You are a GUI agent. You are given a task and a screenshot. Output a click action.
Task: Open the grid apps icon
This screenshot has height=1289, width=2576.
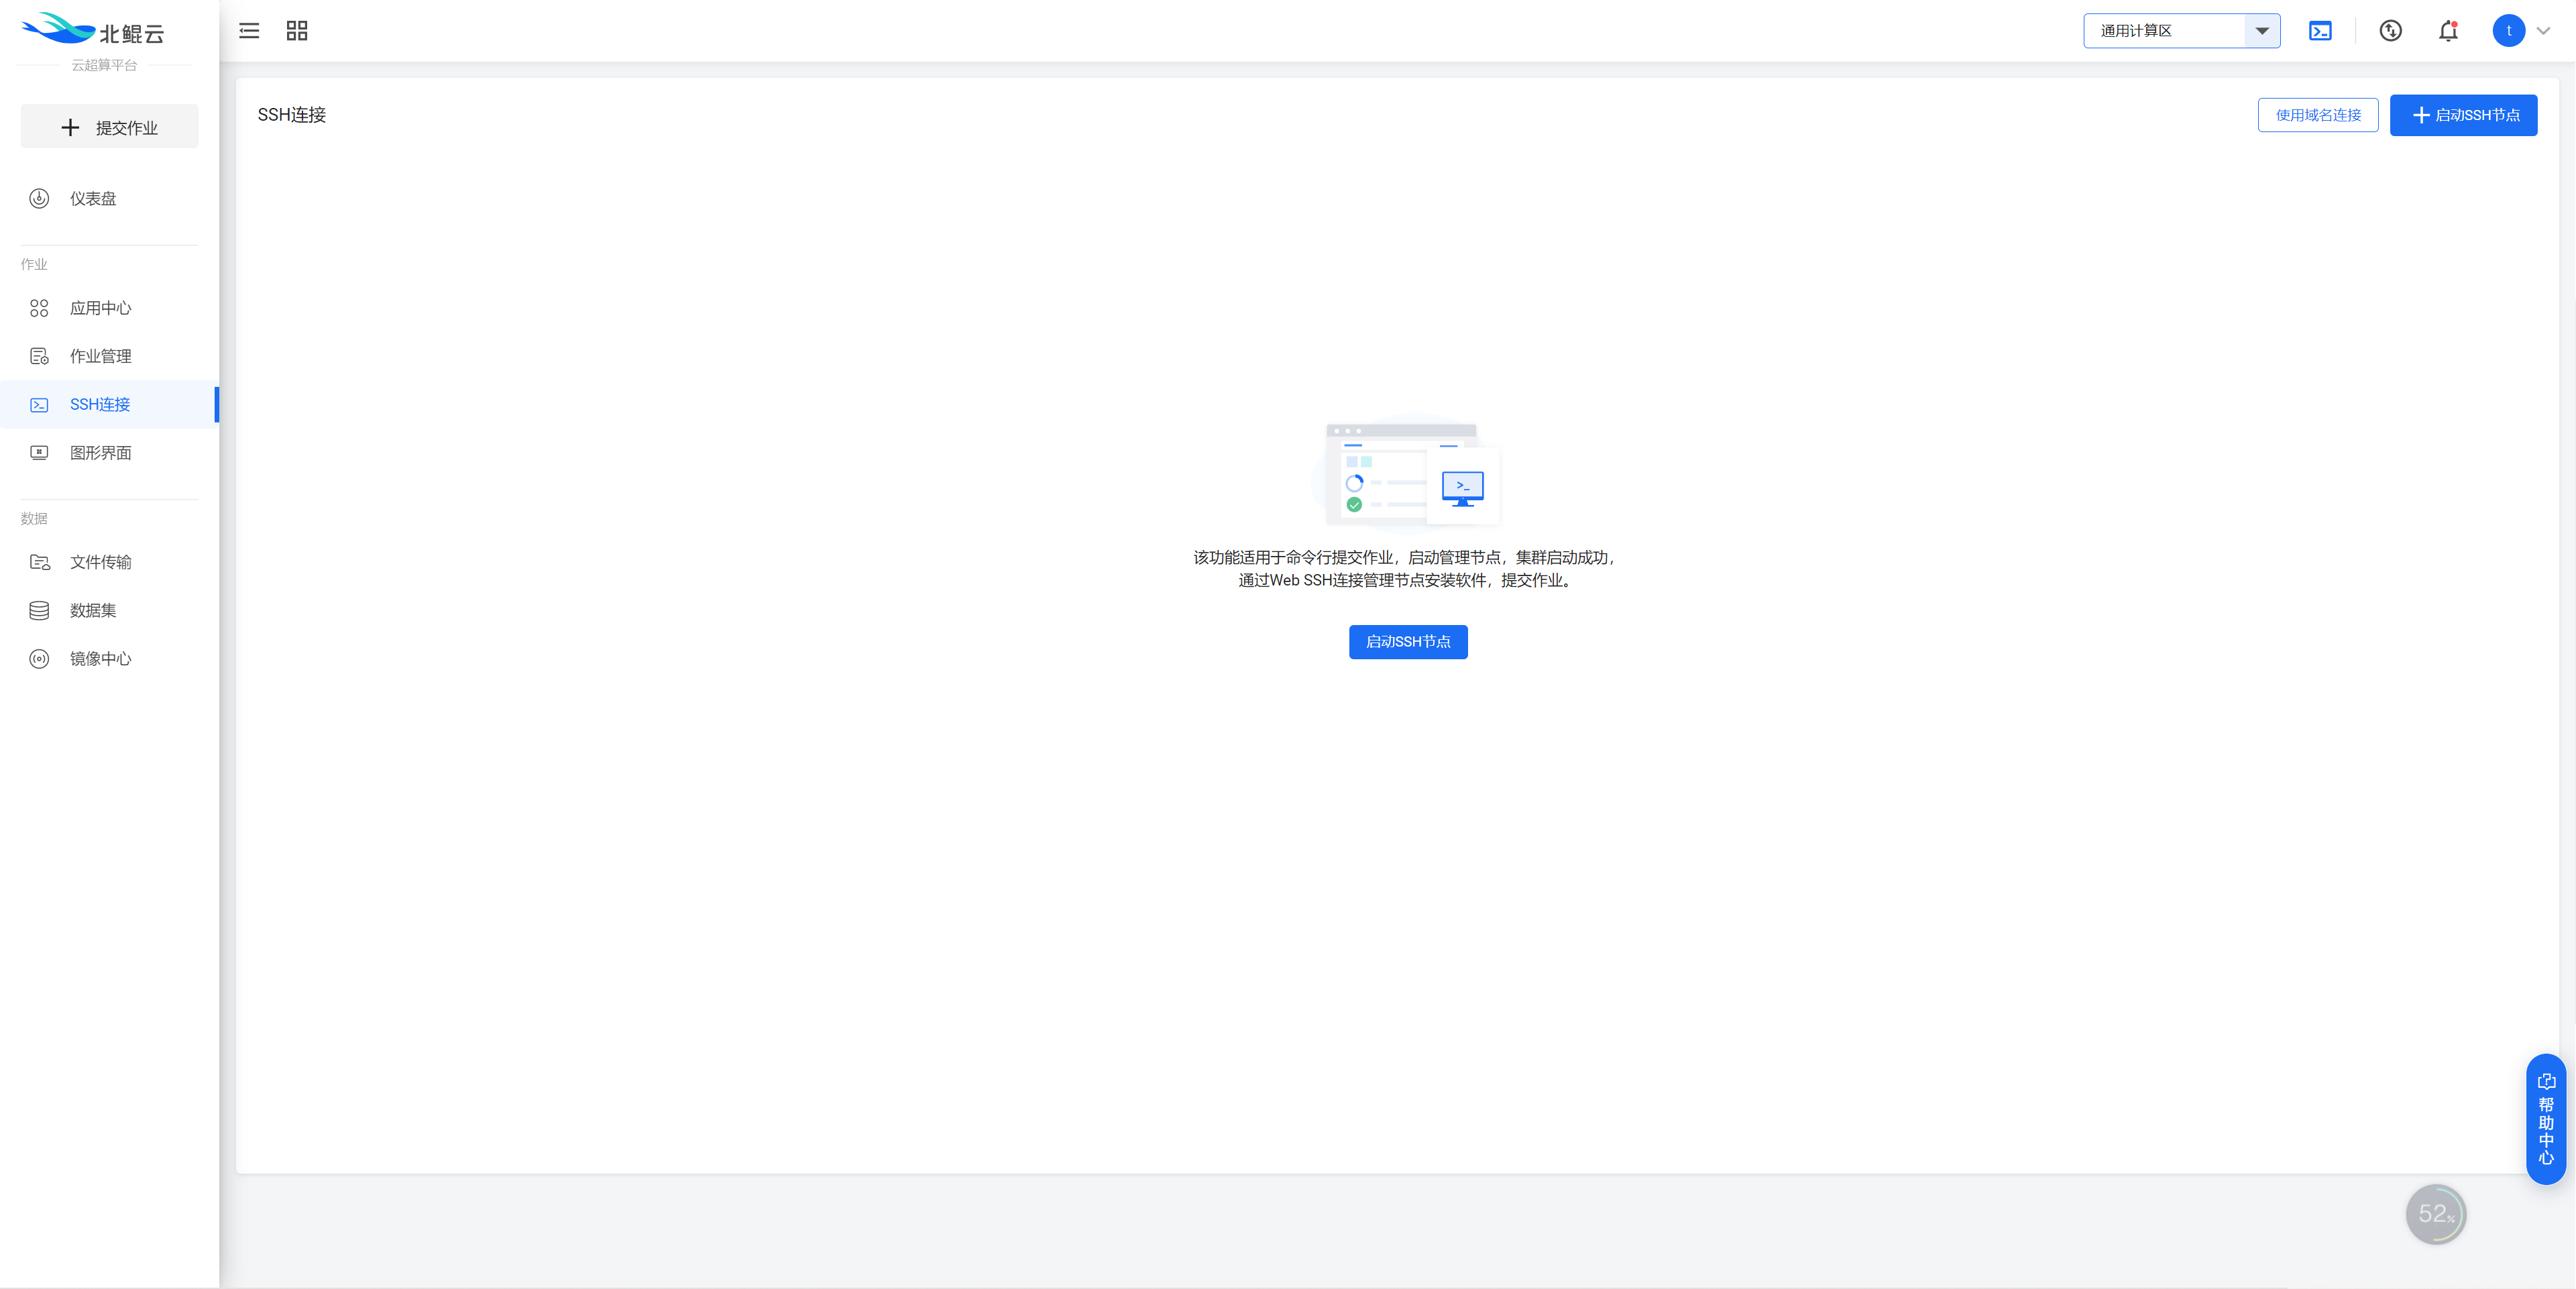tap(297, 31)
